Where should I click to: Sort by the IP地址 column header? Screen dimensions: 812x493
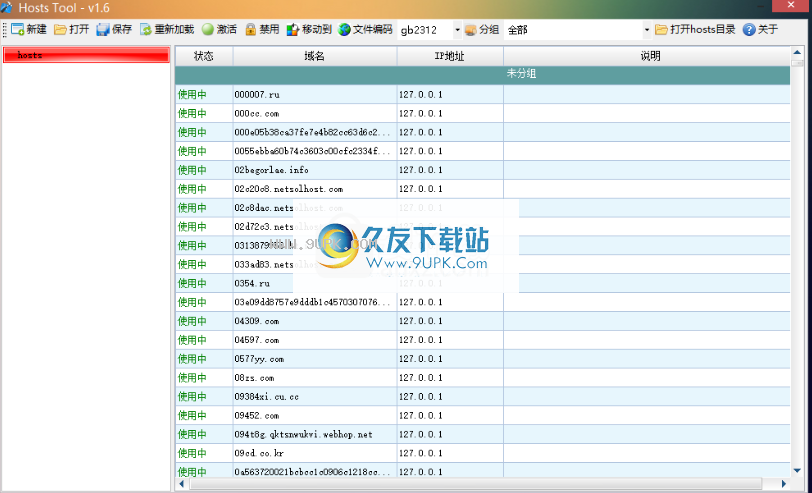[x=450, y=56]
